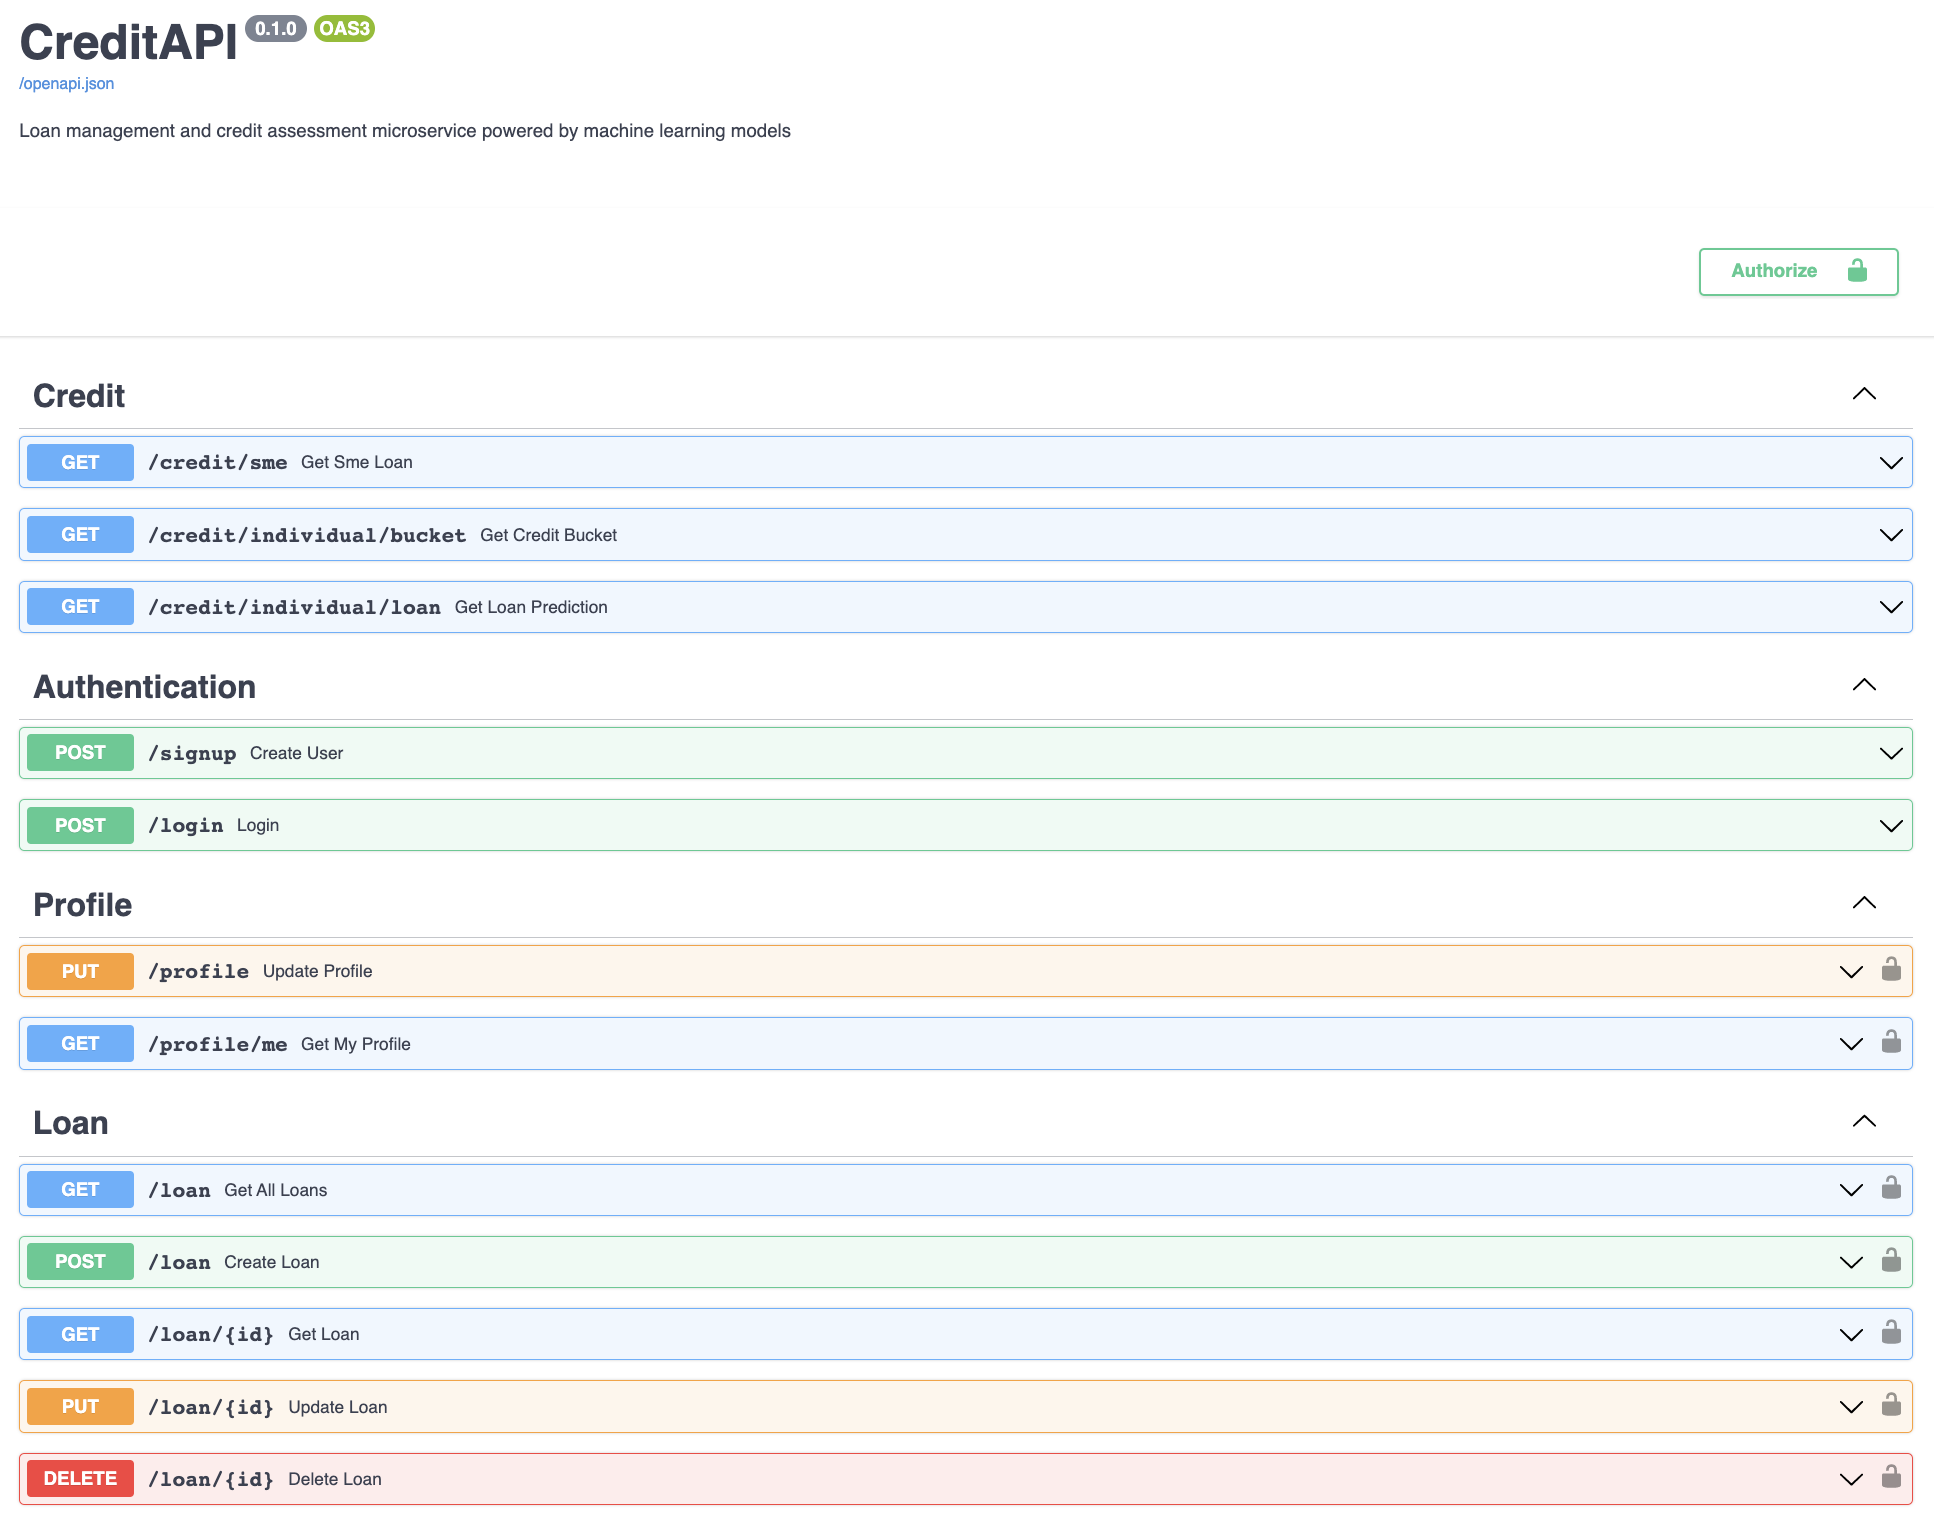The width and height of the screenshot is (1934, 1518).
Task: Expand the POST /signup Create User endpoint
Action: 1889,752
